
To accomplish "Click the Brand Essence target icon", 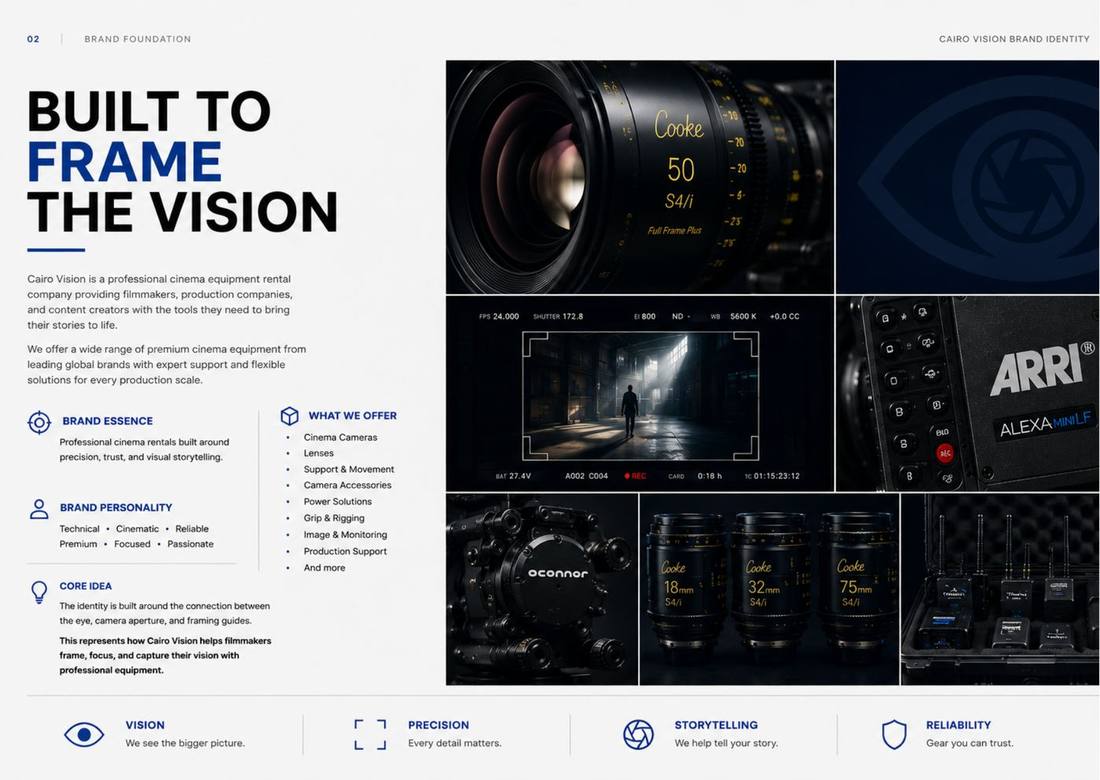I will (39, 422).
